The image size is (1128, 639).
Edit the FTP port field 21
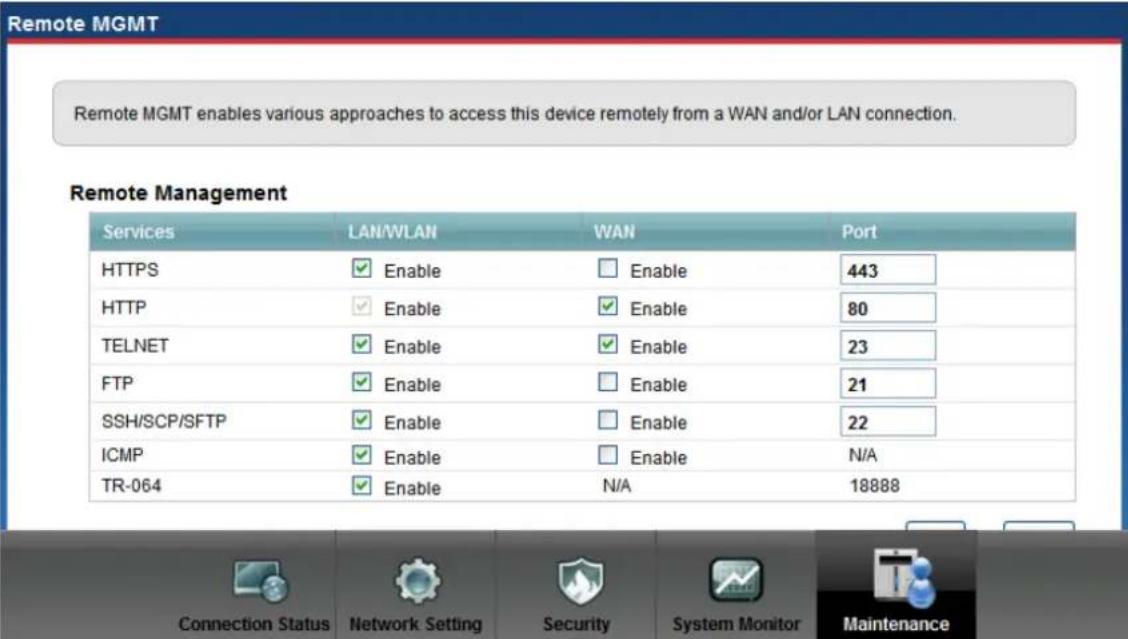tap(888, 384)
